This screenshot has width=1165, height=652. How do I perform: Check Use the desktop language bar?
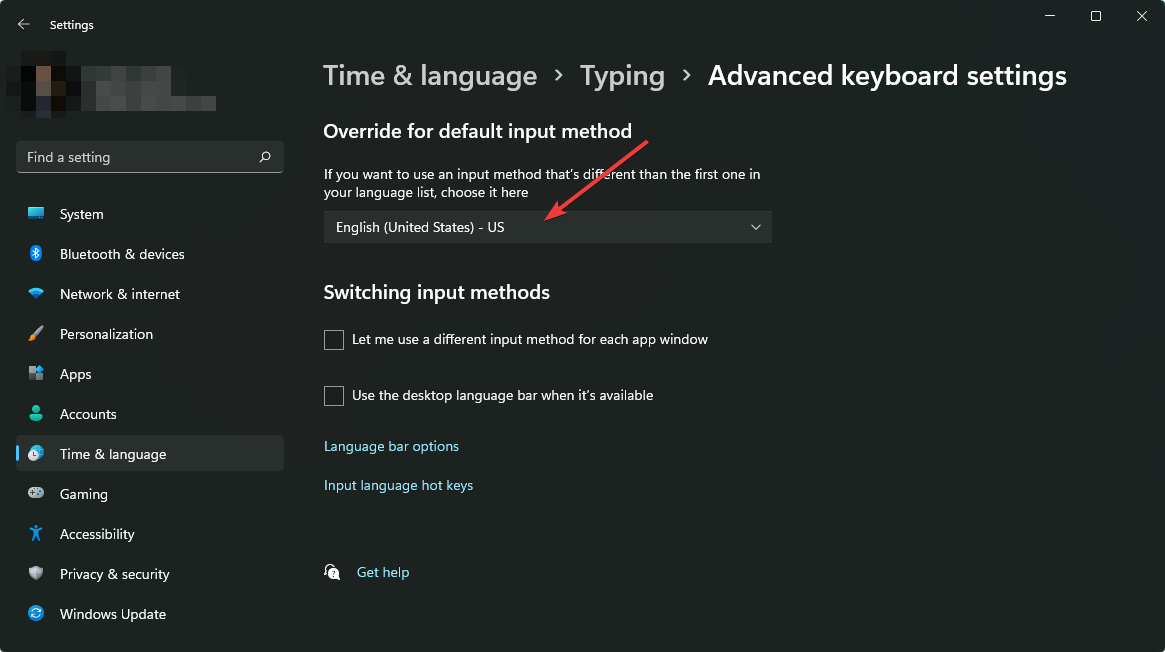pyautogui.click(x=334, y=396)
